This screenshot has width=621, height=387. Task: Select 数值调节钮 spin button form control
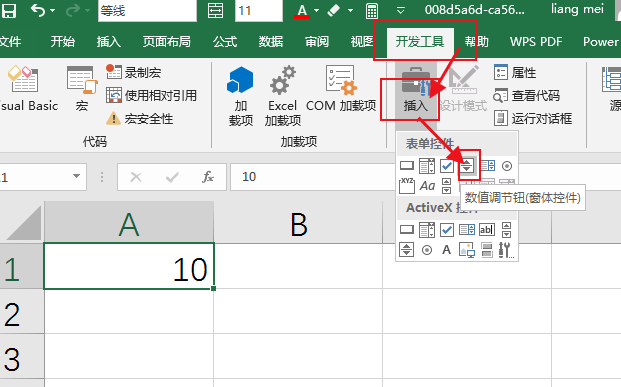467,166
